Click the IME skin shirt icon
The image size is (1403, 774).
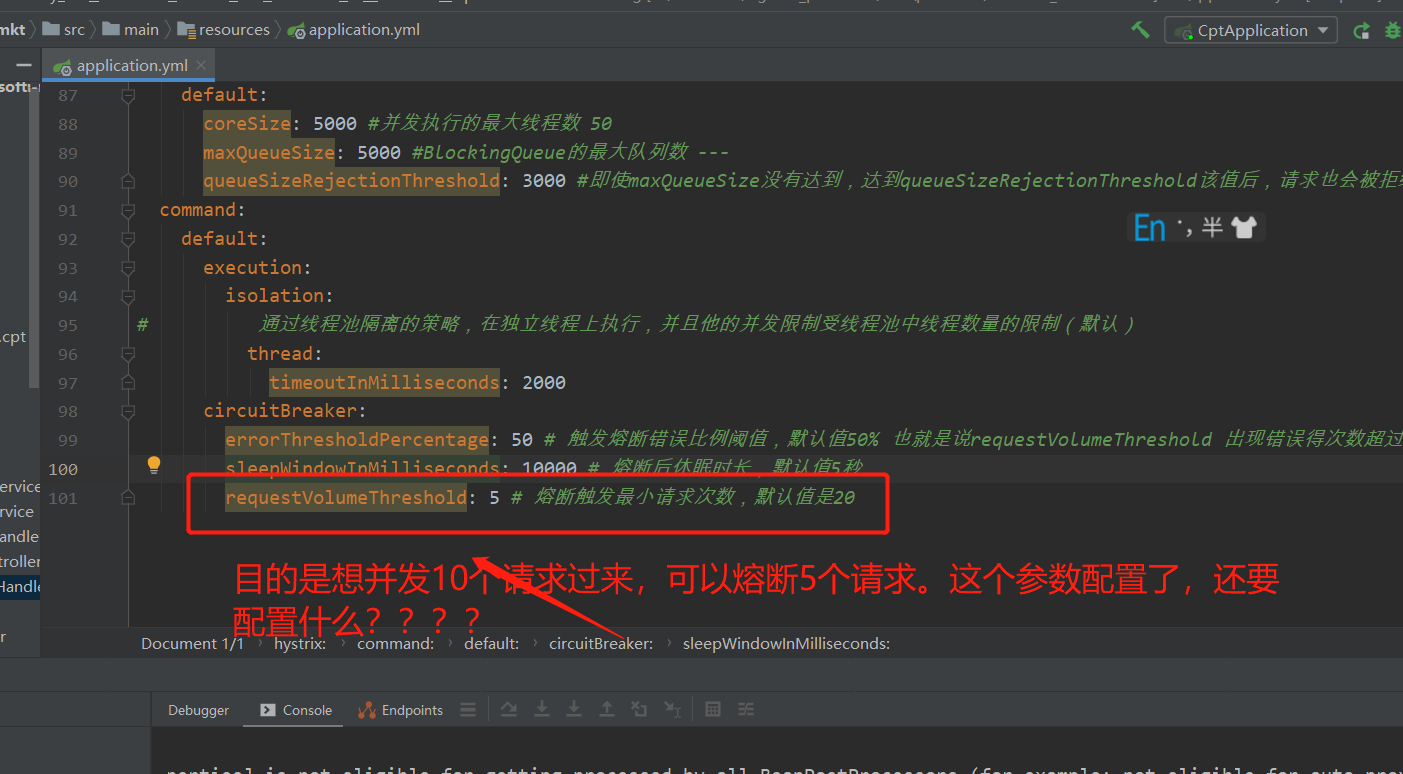click(1243, 228)
